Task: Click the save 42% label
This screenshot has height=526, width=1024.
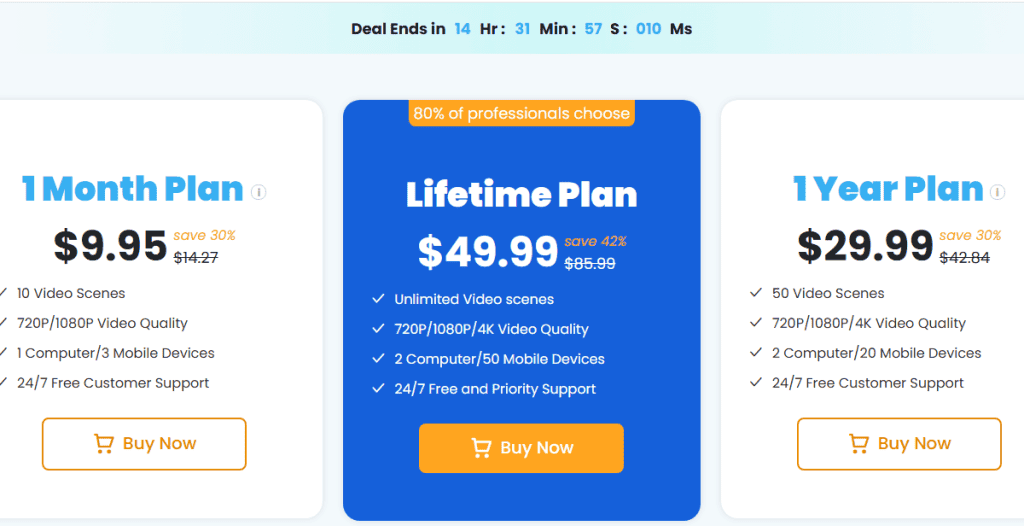Action: pyautogui.click(x=596, y=241)
